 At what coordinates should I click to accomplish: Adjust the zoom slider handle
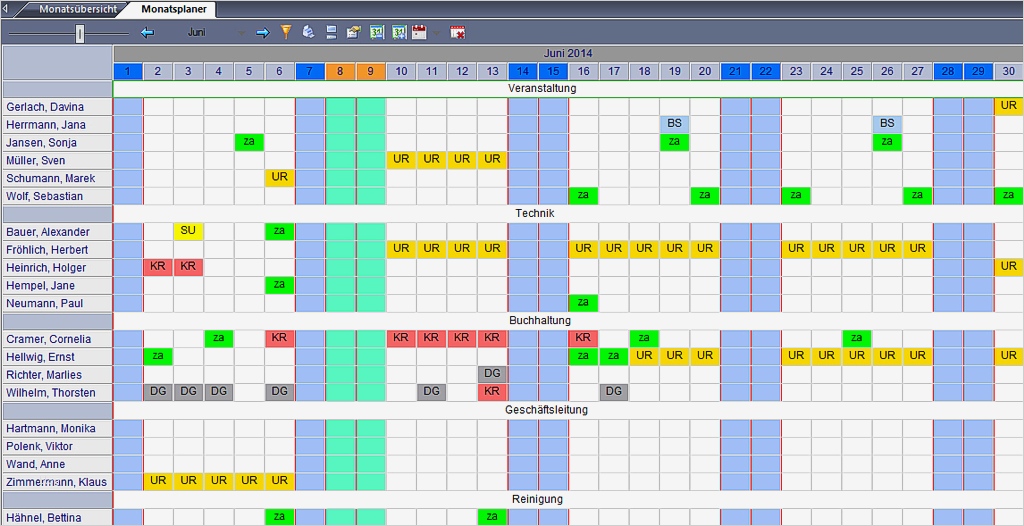coord(80,33)
